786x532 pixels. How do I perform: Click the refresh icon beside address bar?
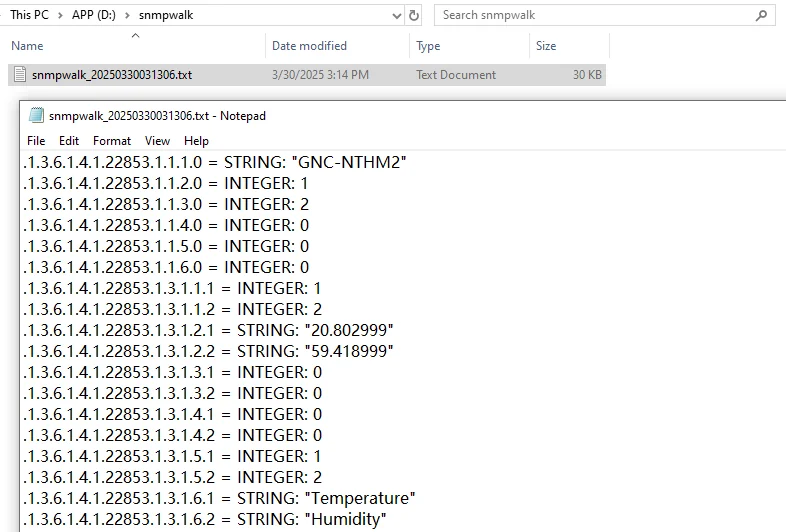(x=414, y=16)
